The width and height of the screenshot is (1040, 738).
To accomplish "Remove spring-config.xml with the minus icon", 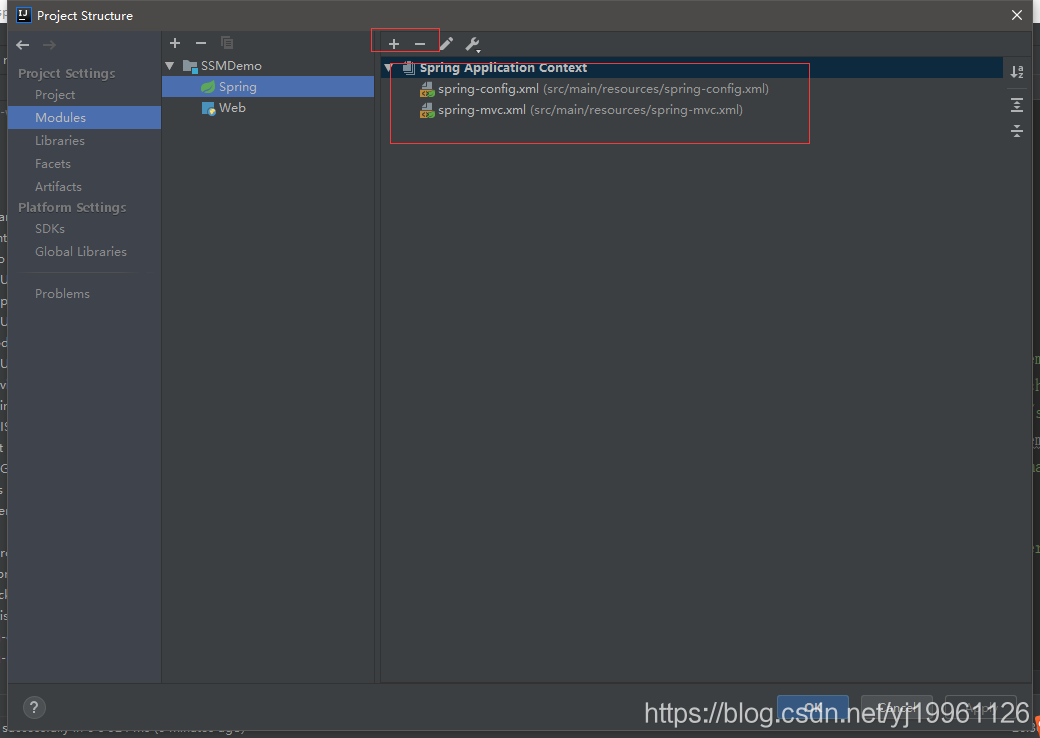I will pos(418,43).
